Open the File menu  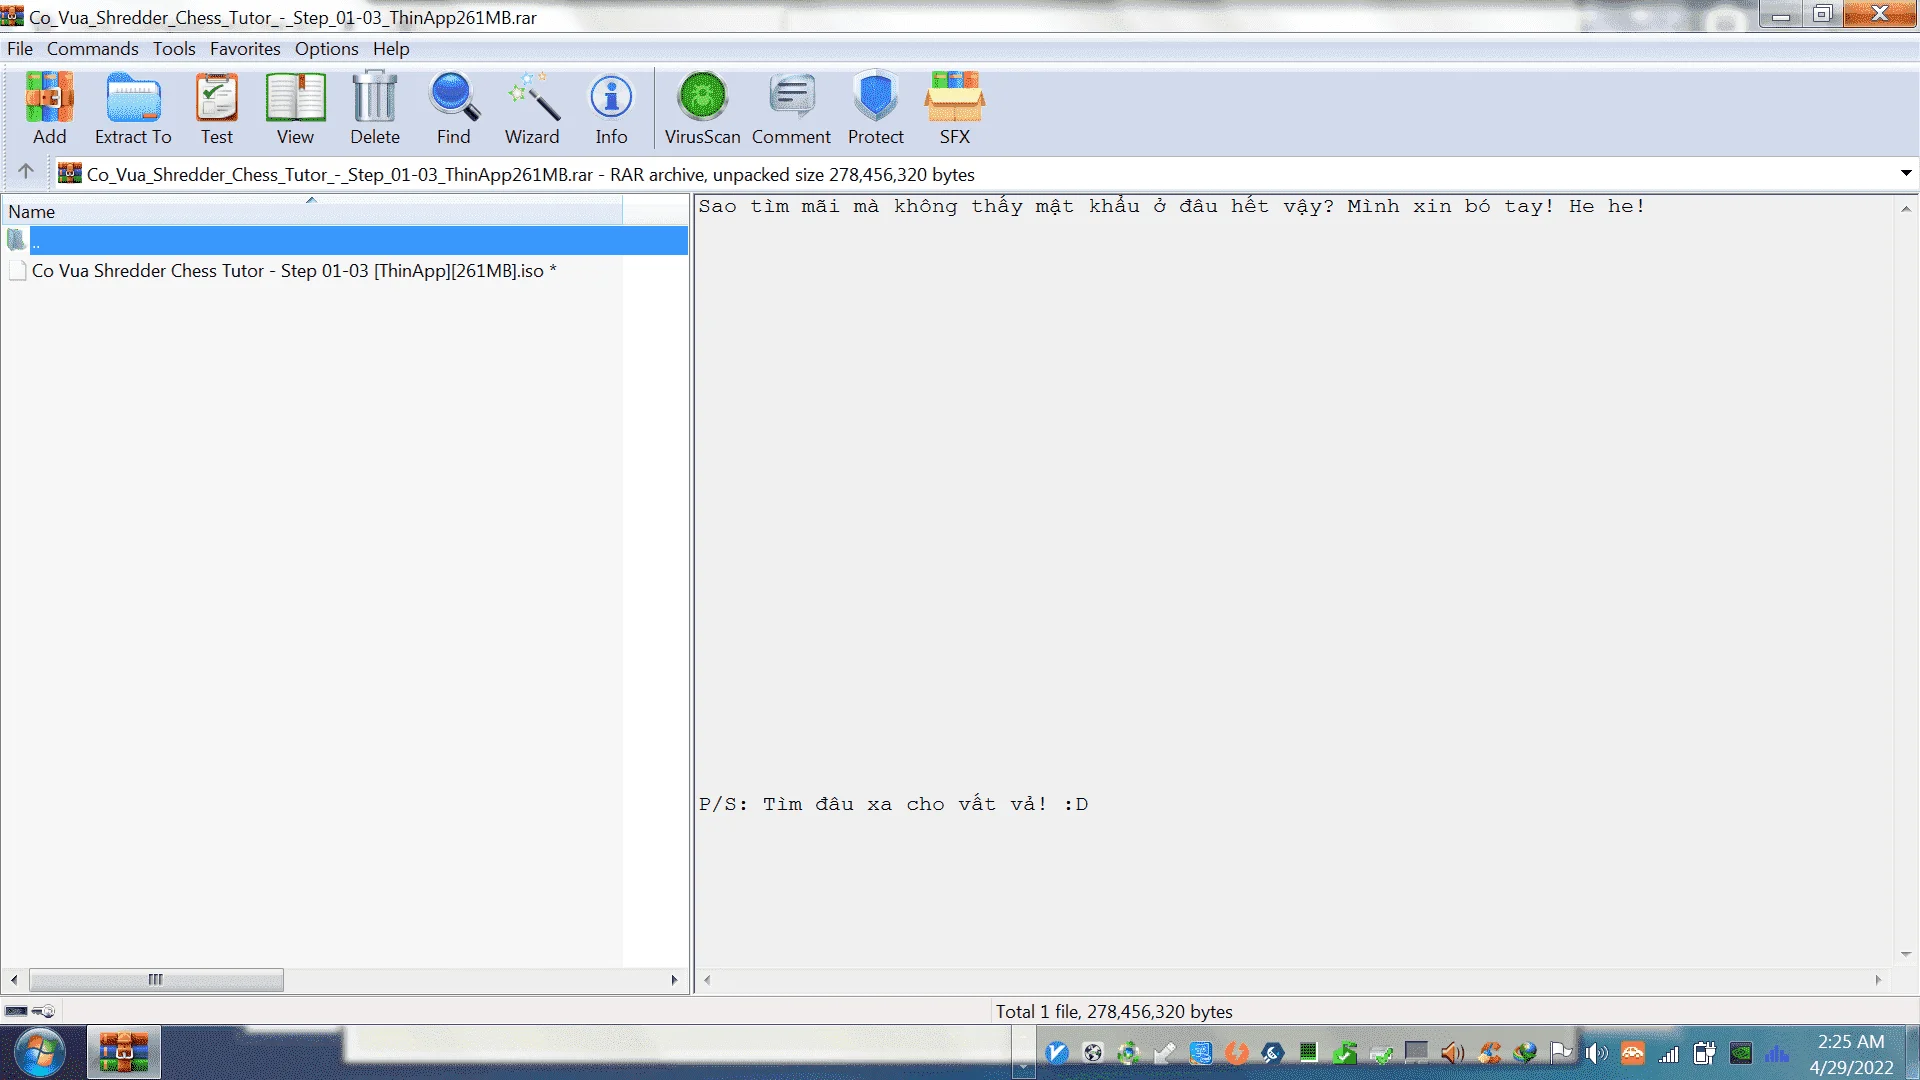coord(20,48)
